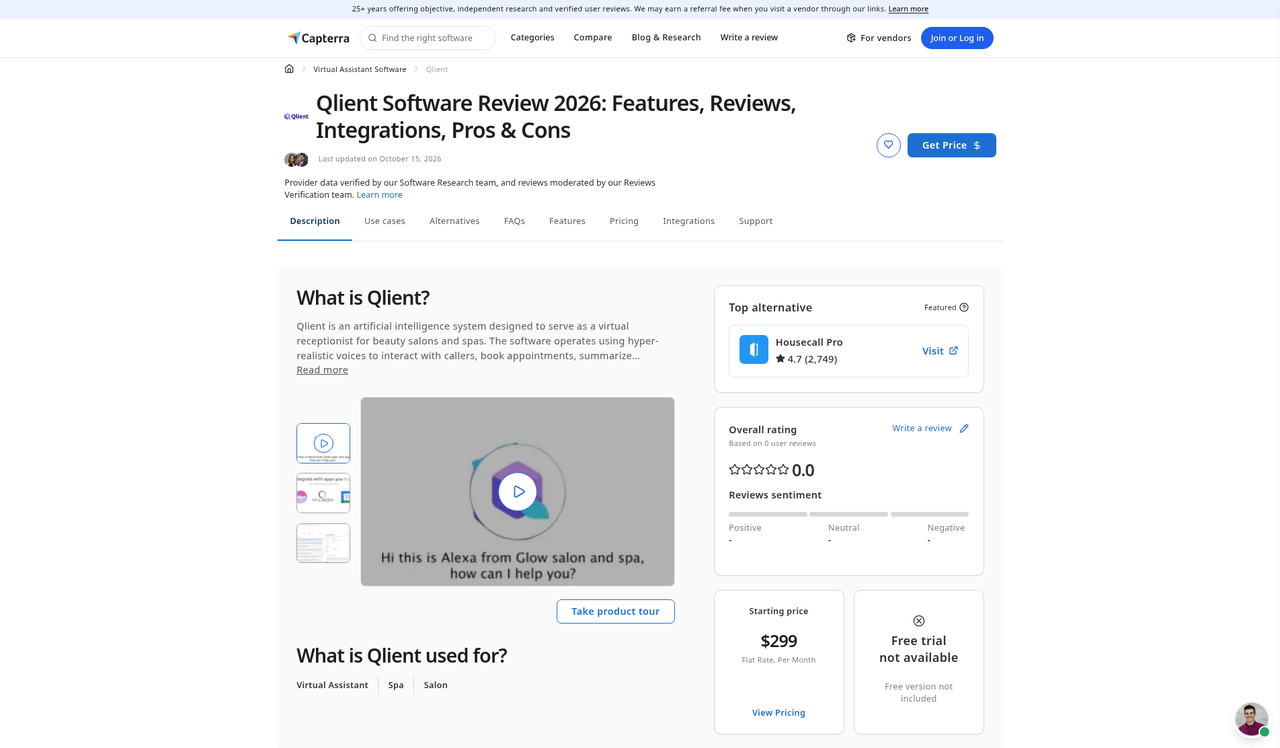The image size is (1280, 748).
Task: Click the Housecall Pro logo icon
Action: [754, 350]
